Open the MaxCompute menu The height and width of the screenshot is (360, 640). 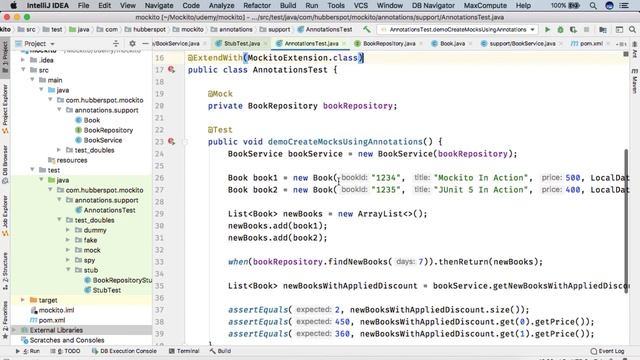pyautogui.click(x=485, y=6)
